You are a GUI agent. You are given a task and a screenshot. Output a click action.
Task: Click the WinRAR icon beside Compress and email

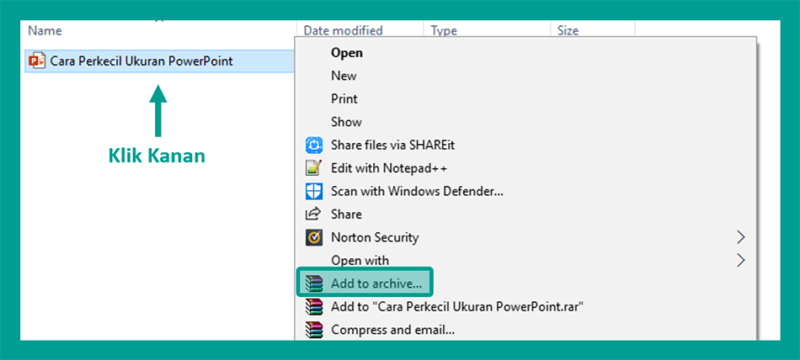[314, 329]
